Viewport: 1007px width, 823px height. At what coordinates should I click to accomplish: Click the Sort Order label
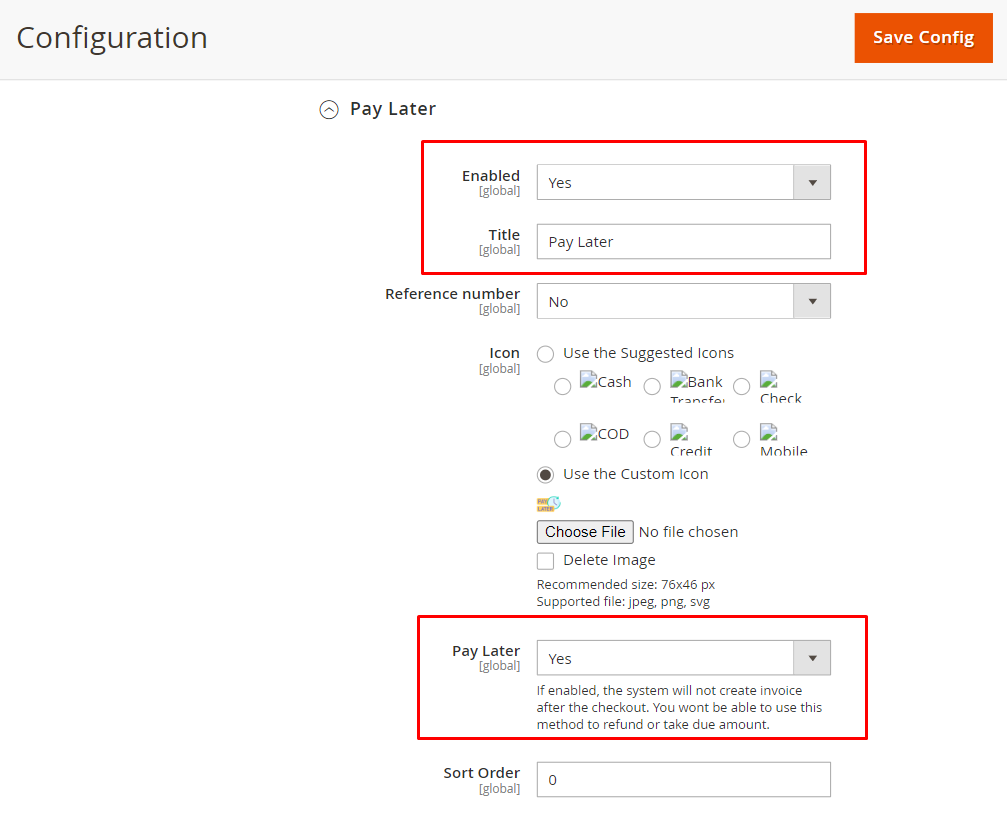482,773
